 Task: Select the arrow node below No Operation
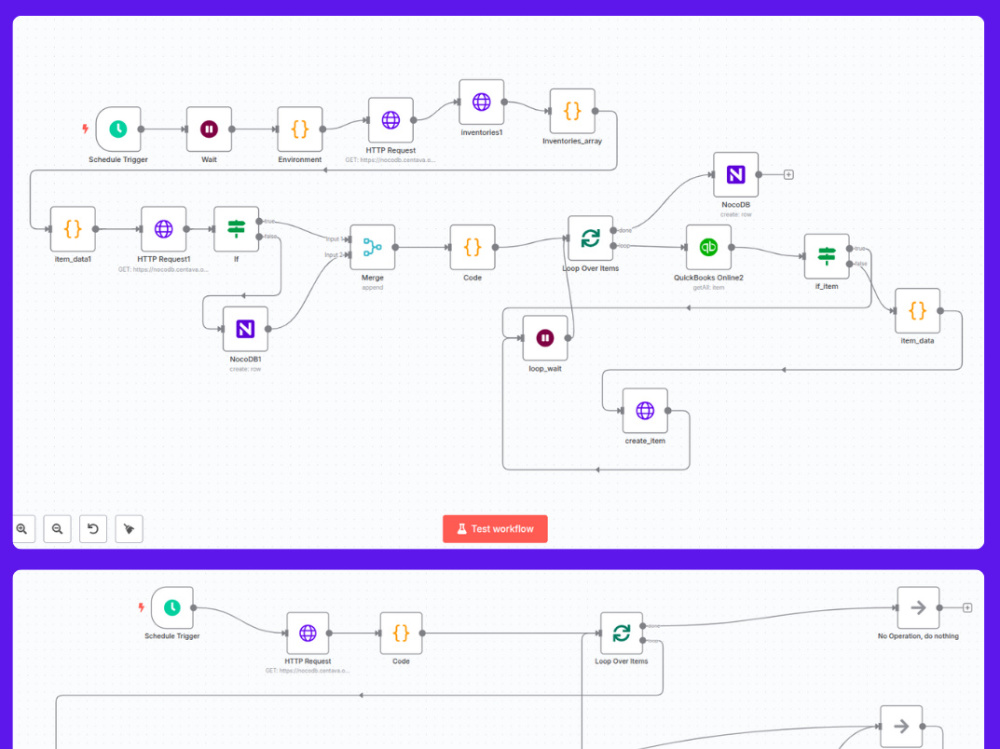click(901, 726)
